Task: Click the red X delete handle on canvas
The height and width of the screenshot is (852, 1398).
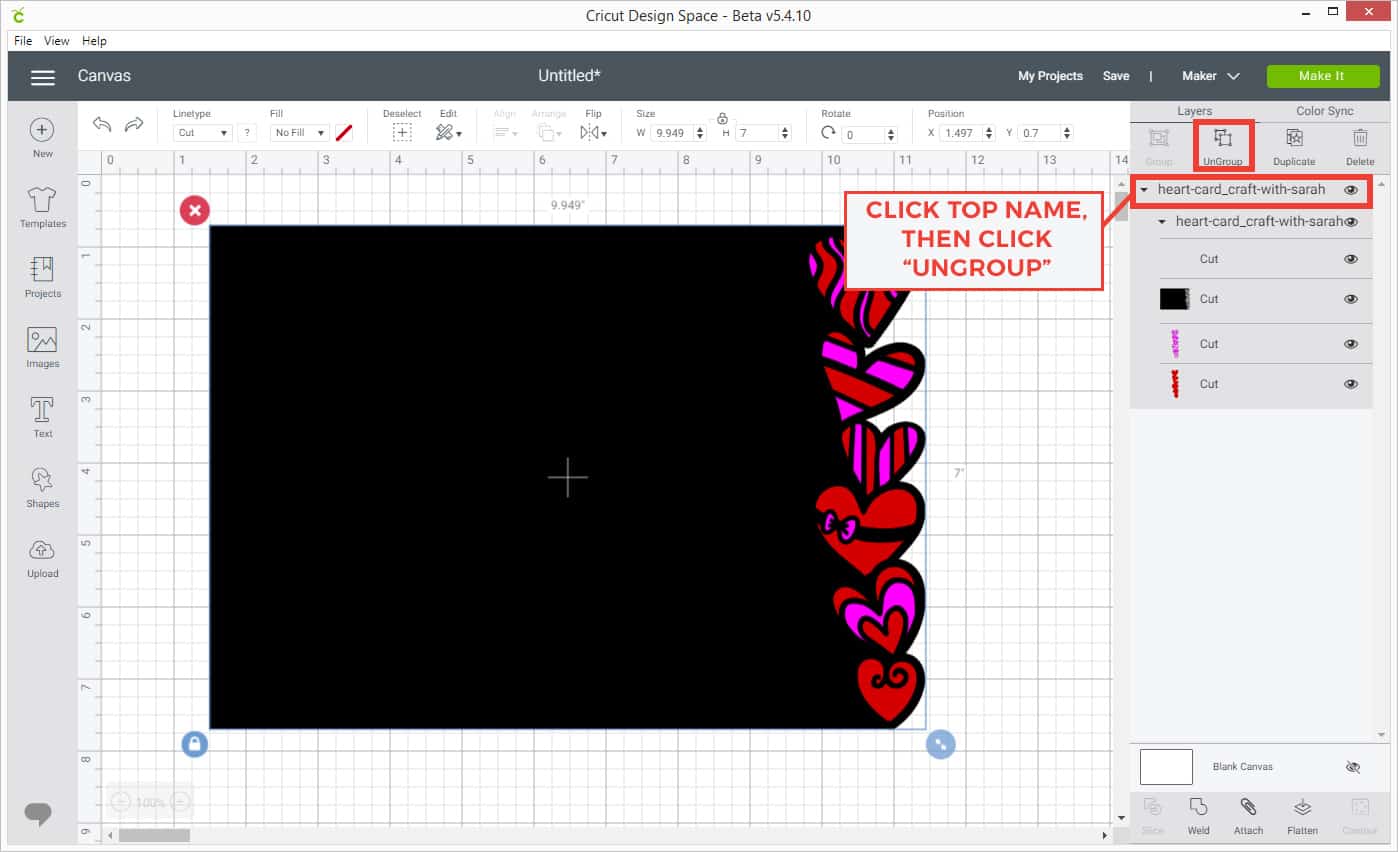Action: [x=194, y=210]
